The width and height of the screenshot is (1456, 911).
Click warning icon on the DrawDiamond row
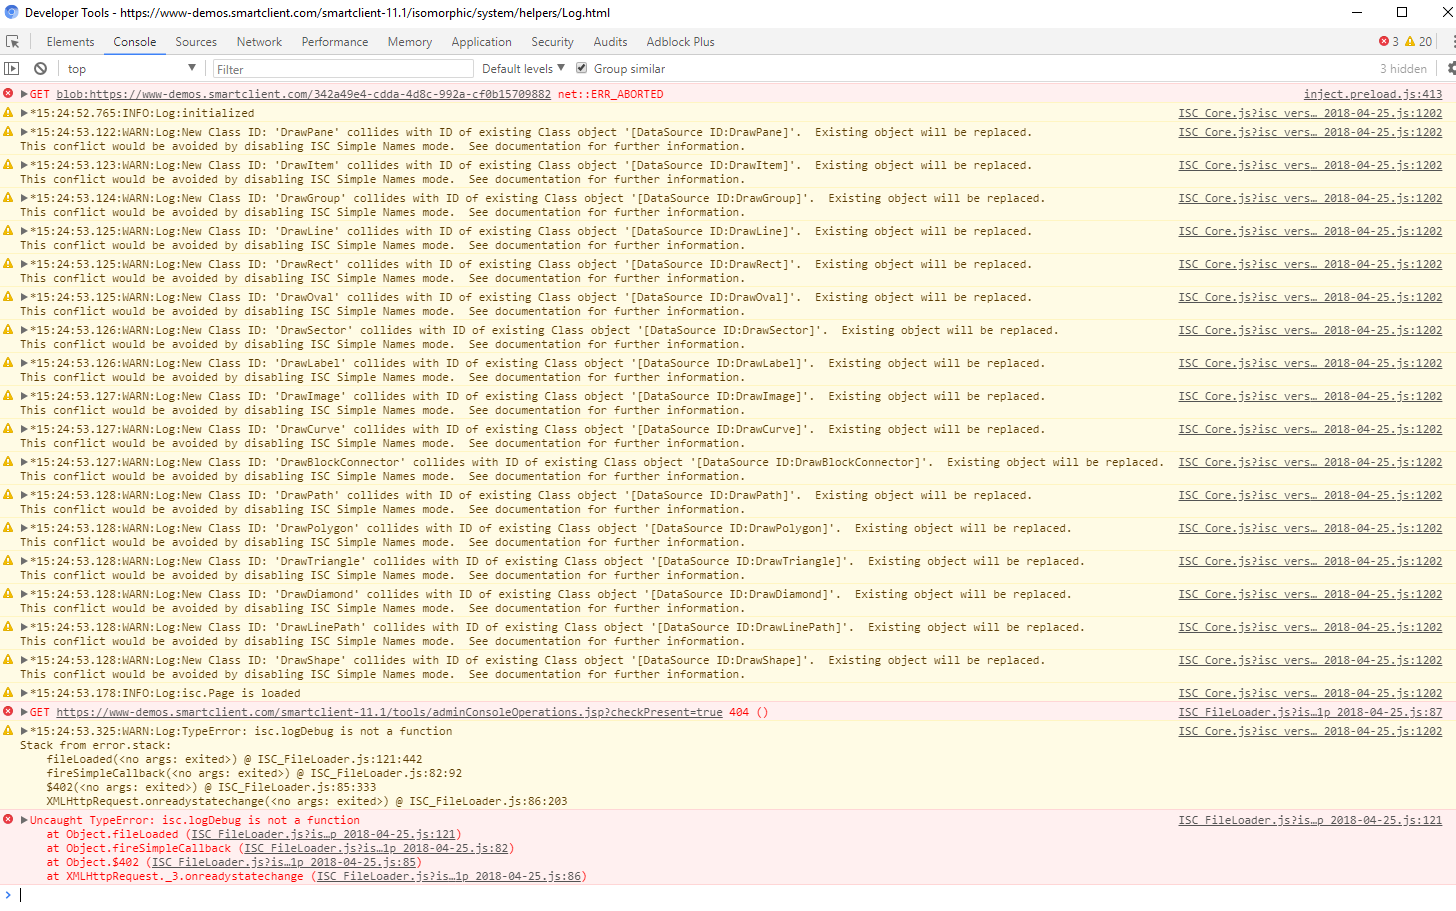(x=8, y=594)
